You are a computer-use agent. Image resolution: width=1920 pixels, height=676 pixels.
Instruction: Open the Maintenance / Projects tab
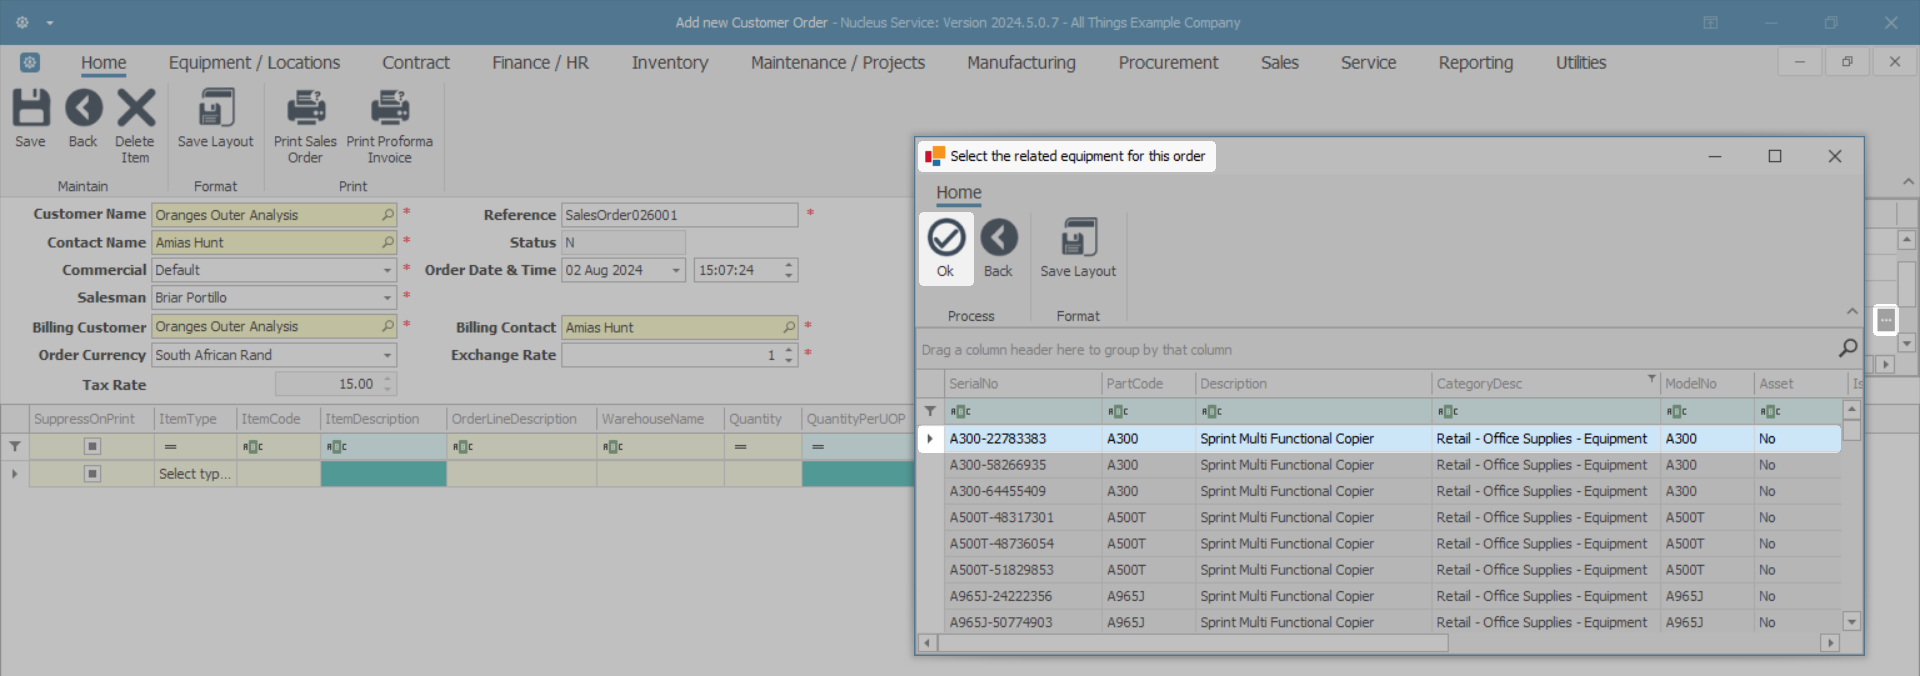[838, 62]
